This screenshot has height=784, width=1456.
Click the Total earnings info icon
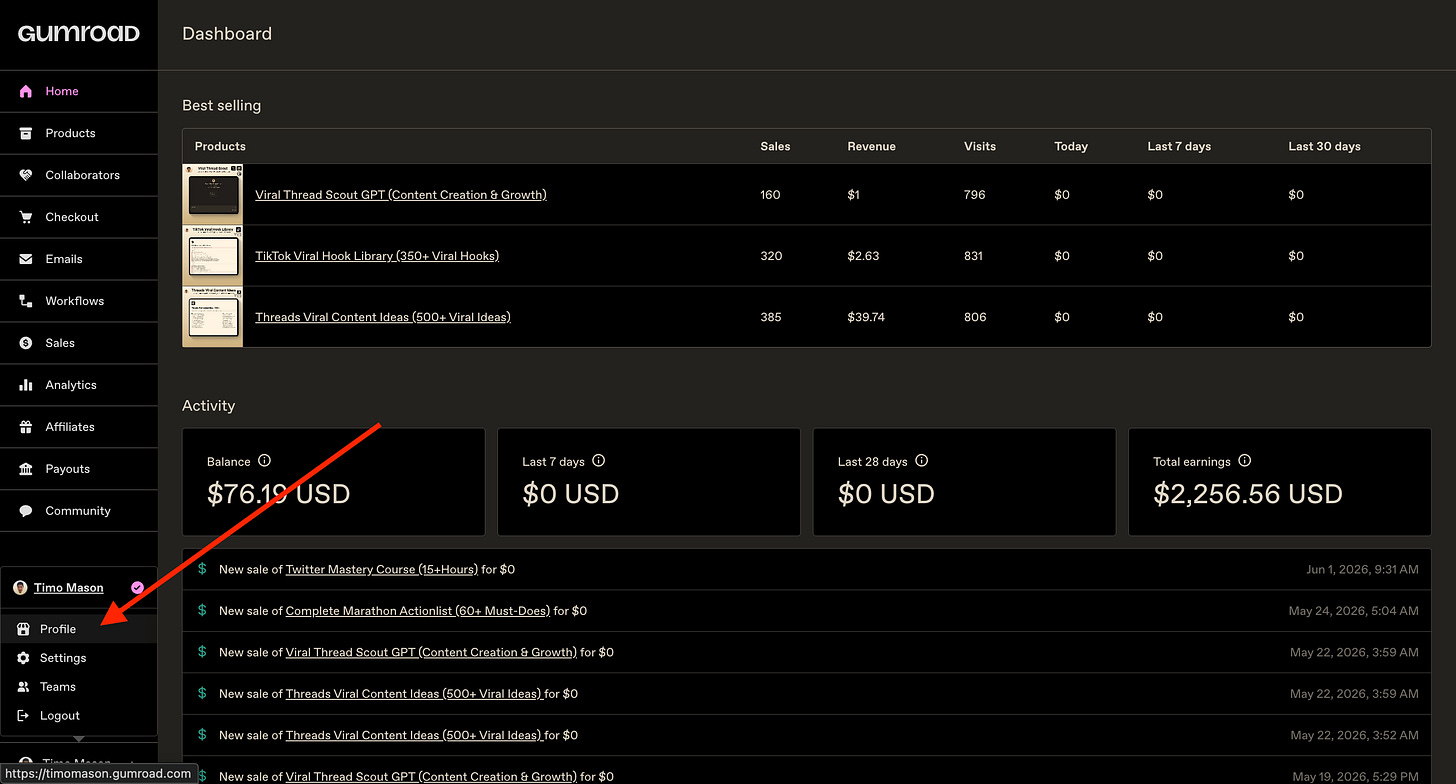click(x=1244, y=461)
